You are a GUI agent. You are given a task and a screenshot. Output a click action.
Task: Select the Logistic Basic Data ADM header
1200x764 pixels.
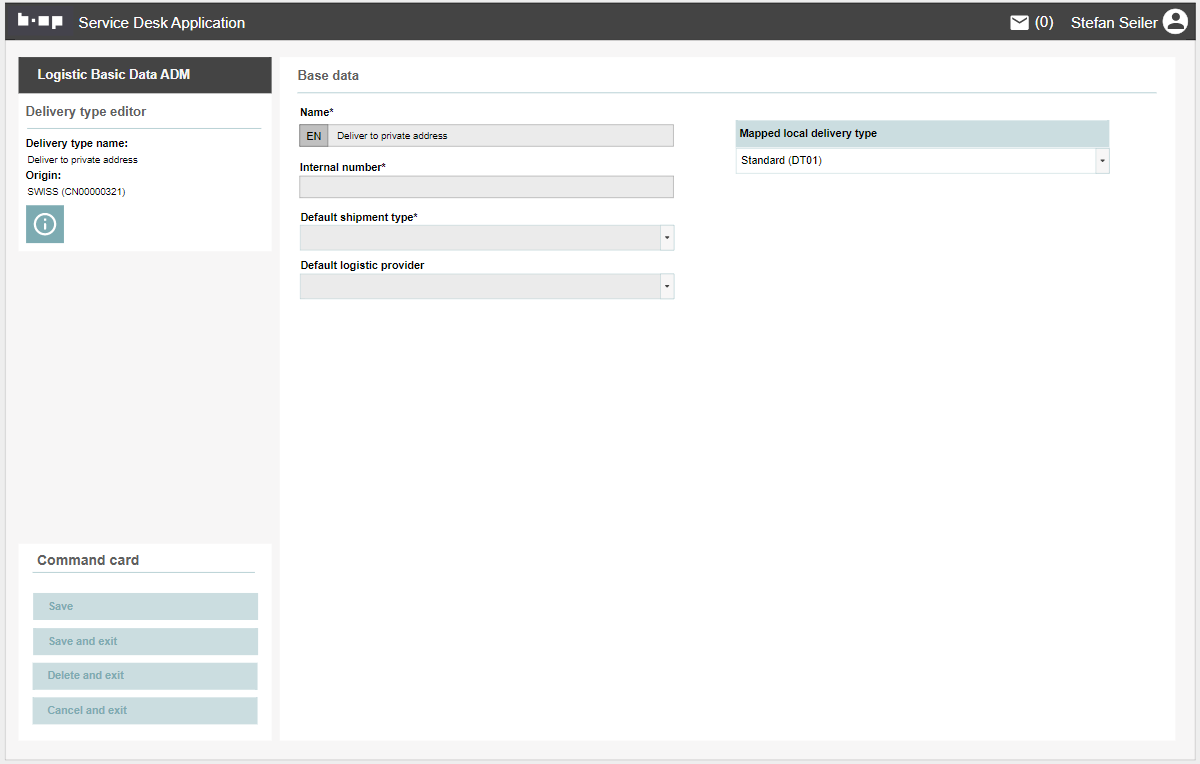(114, 75)
